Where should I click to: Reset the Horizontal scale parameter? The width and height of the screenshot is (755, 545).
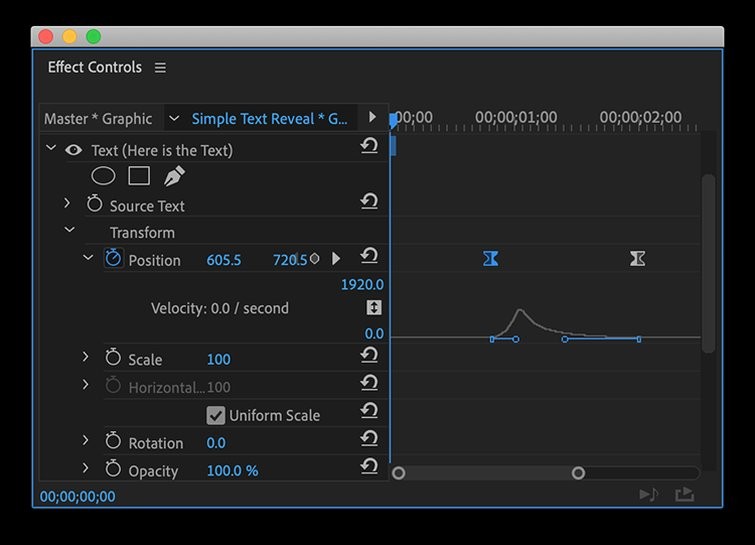click(x=369, y=383)
